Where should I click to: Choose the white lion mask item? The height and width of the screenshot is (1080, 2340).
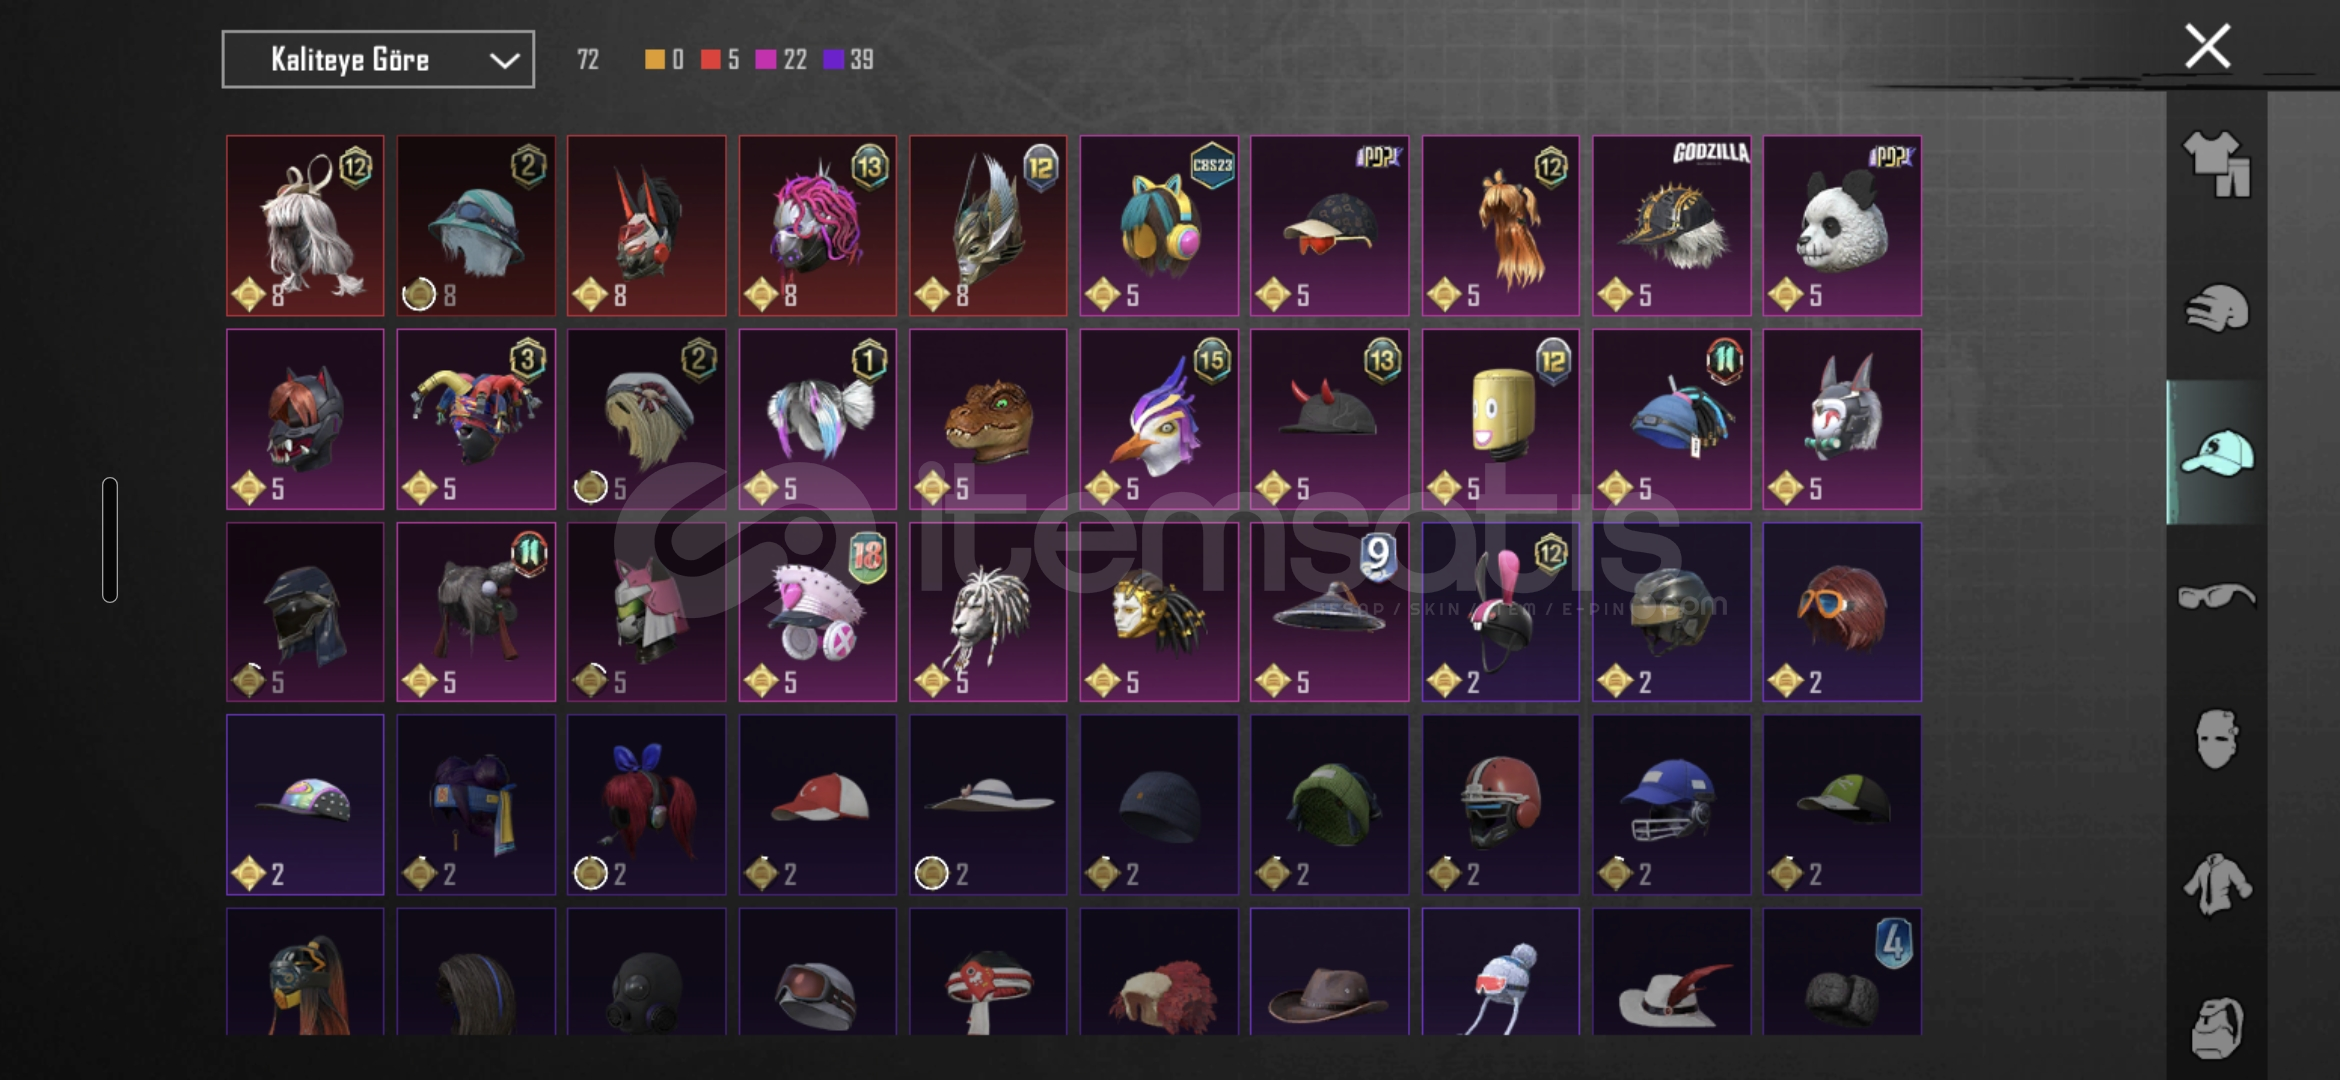[988, 612]
